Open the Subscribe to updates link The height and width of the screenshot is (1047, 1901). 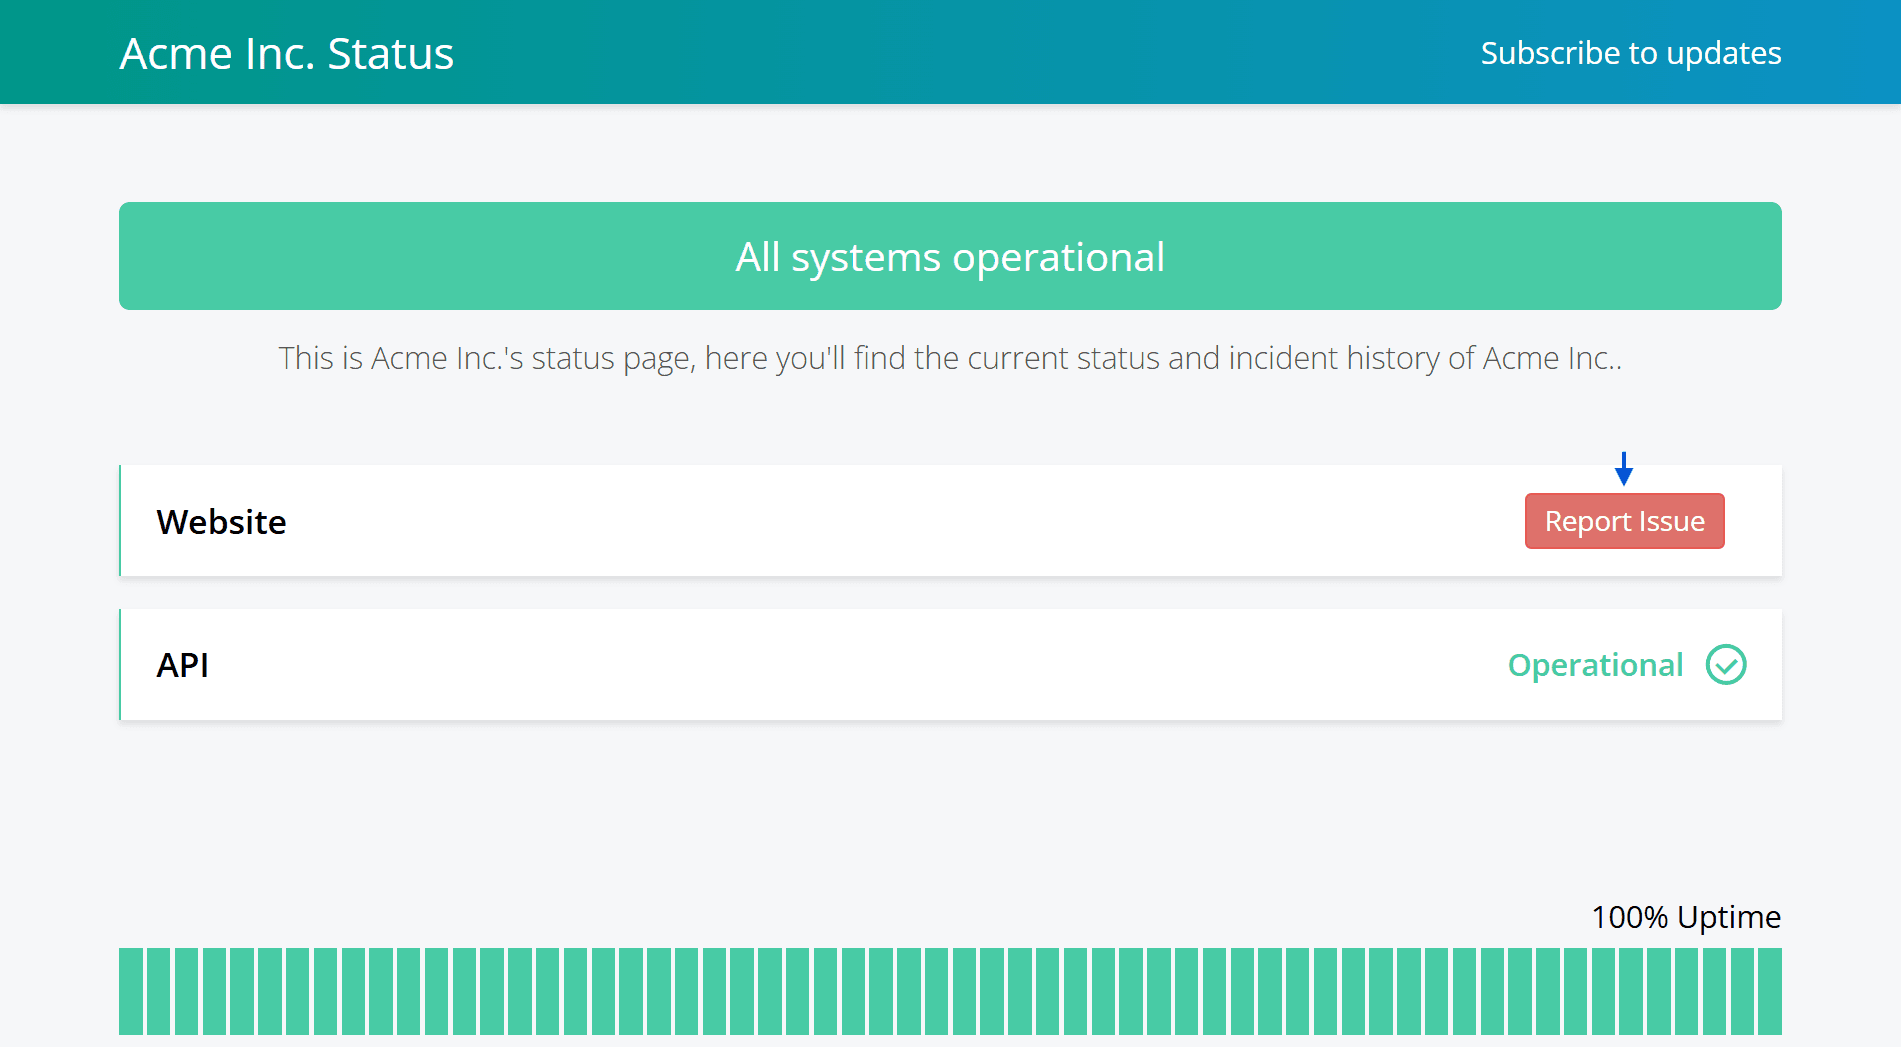[1630, 52]
